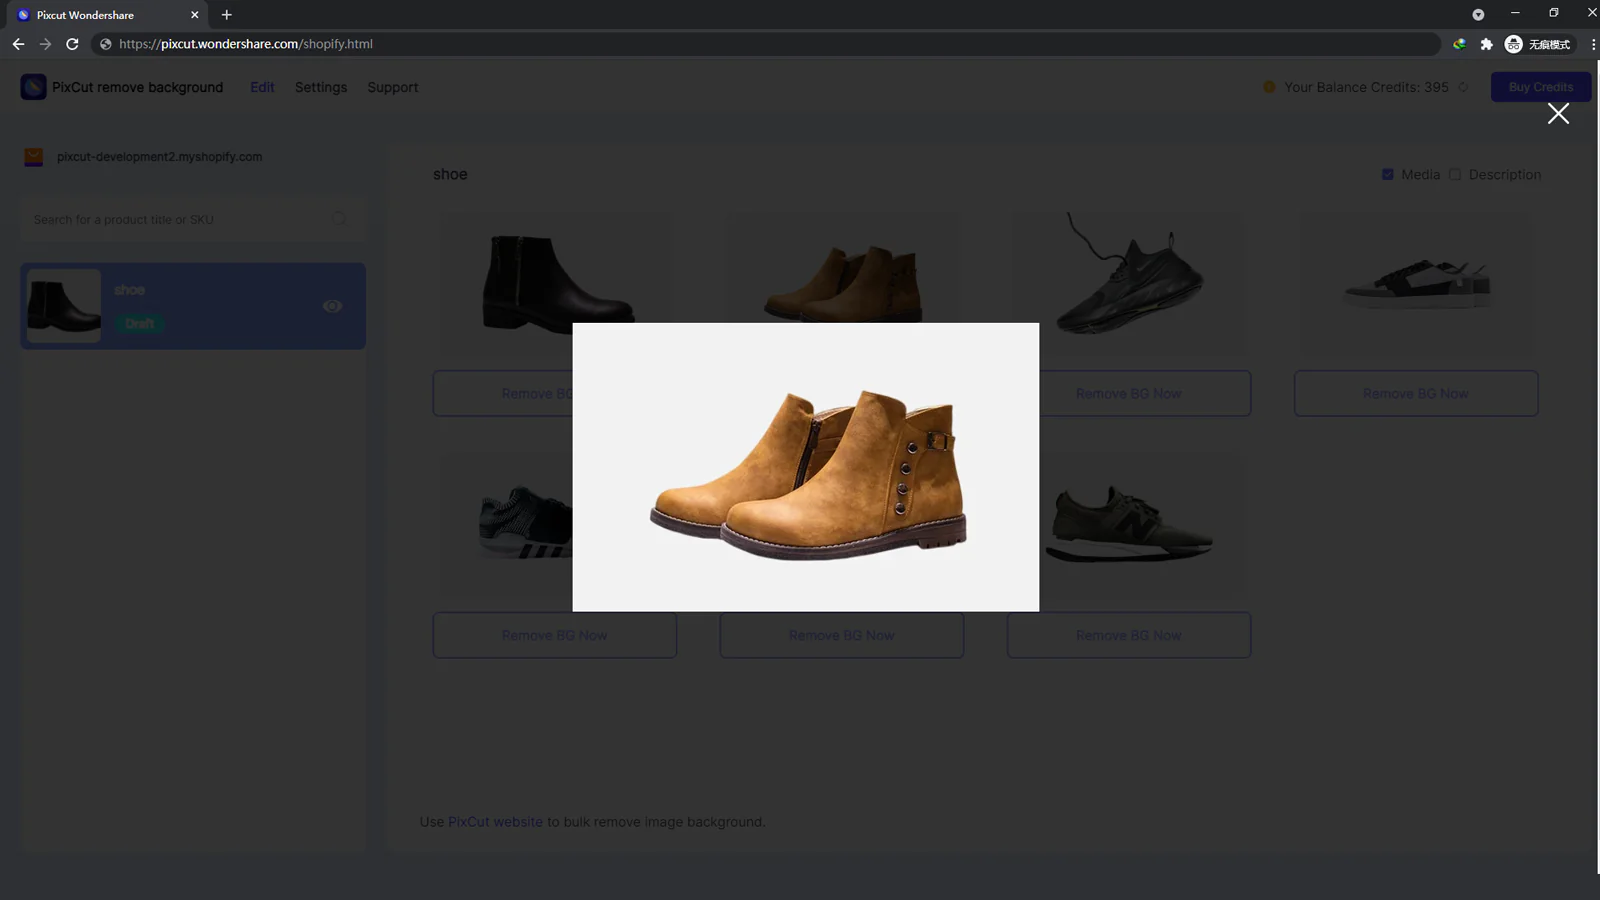Open the browser three-dot menu
Screen dimensions: 1600x900
(1592, 44)
